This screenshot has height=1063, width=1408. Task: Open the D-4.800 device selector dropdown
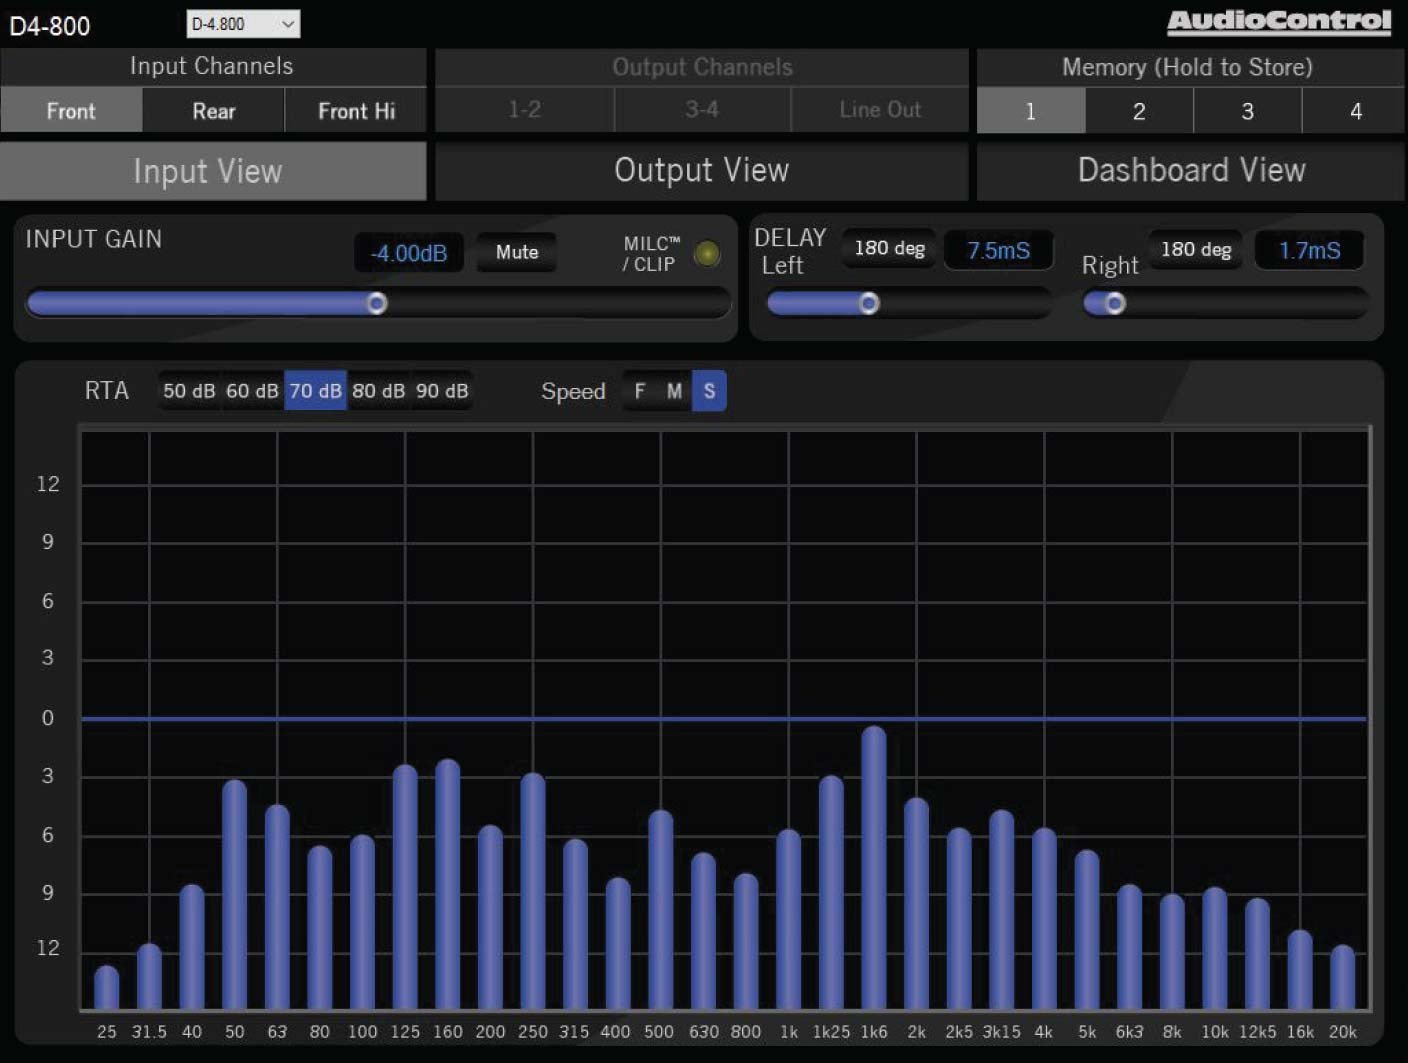tap(243, 23)
